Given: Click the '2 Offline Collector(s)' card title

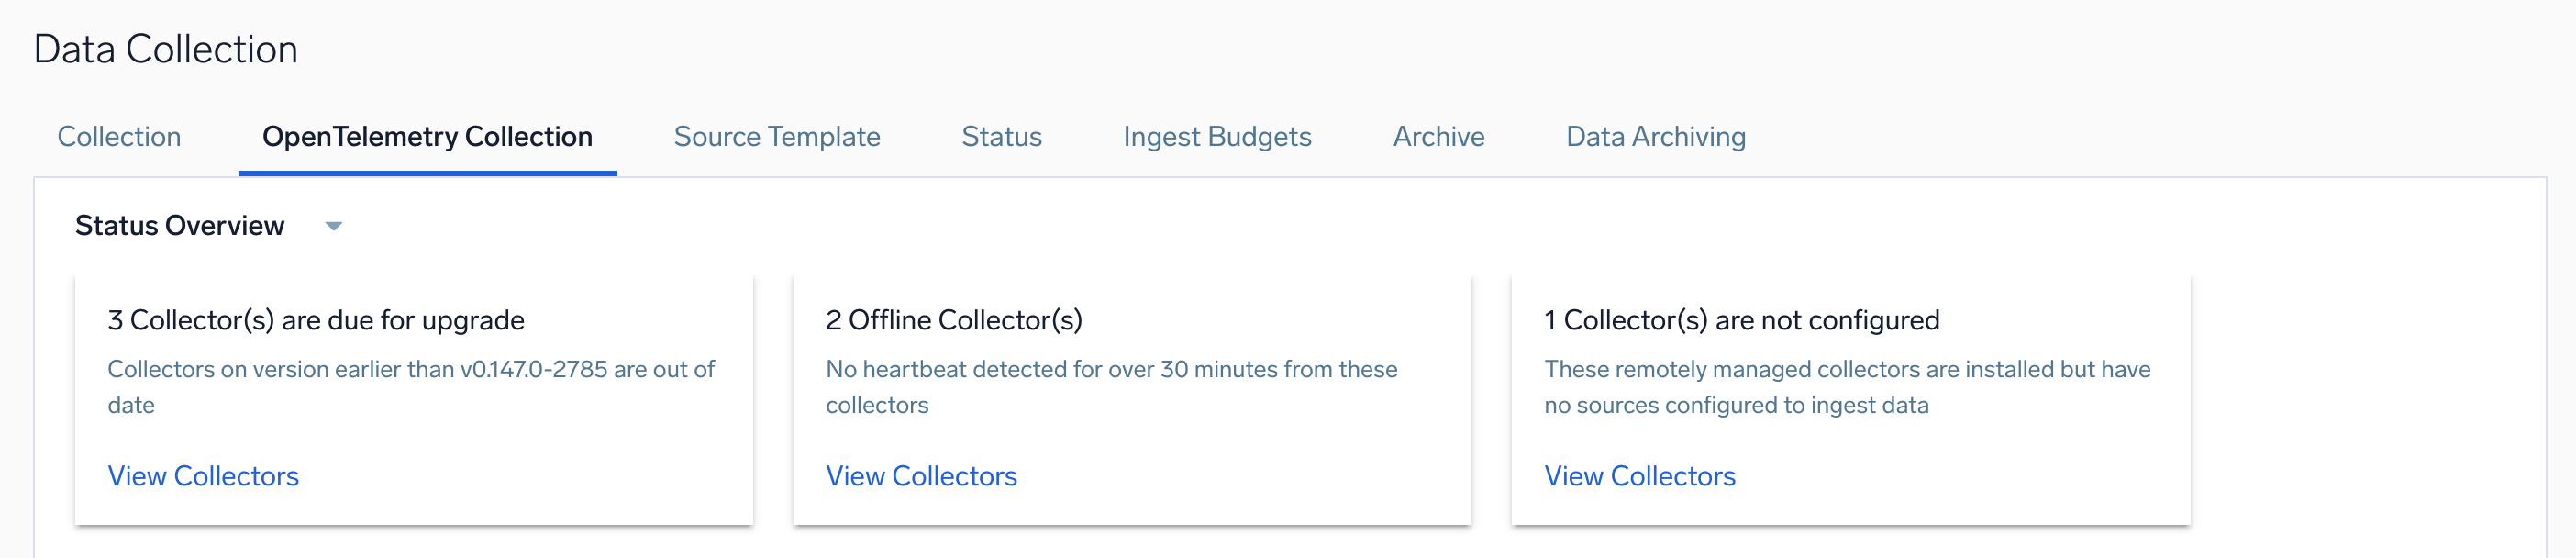Looking at the screenshot, I should (953, 320).
